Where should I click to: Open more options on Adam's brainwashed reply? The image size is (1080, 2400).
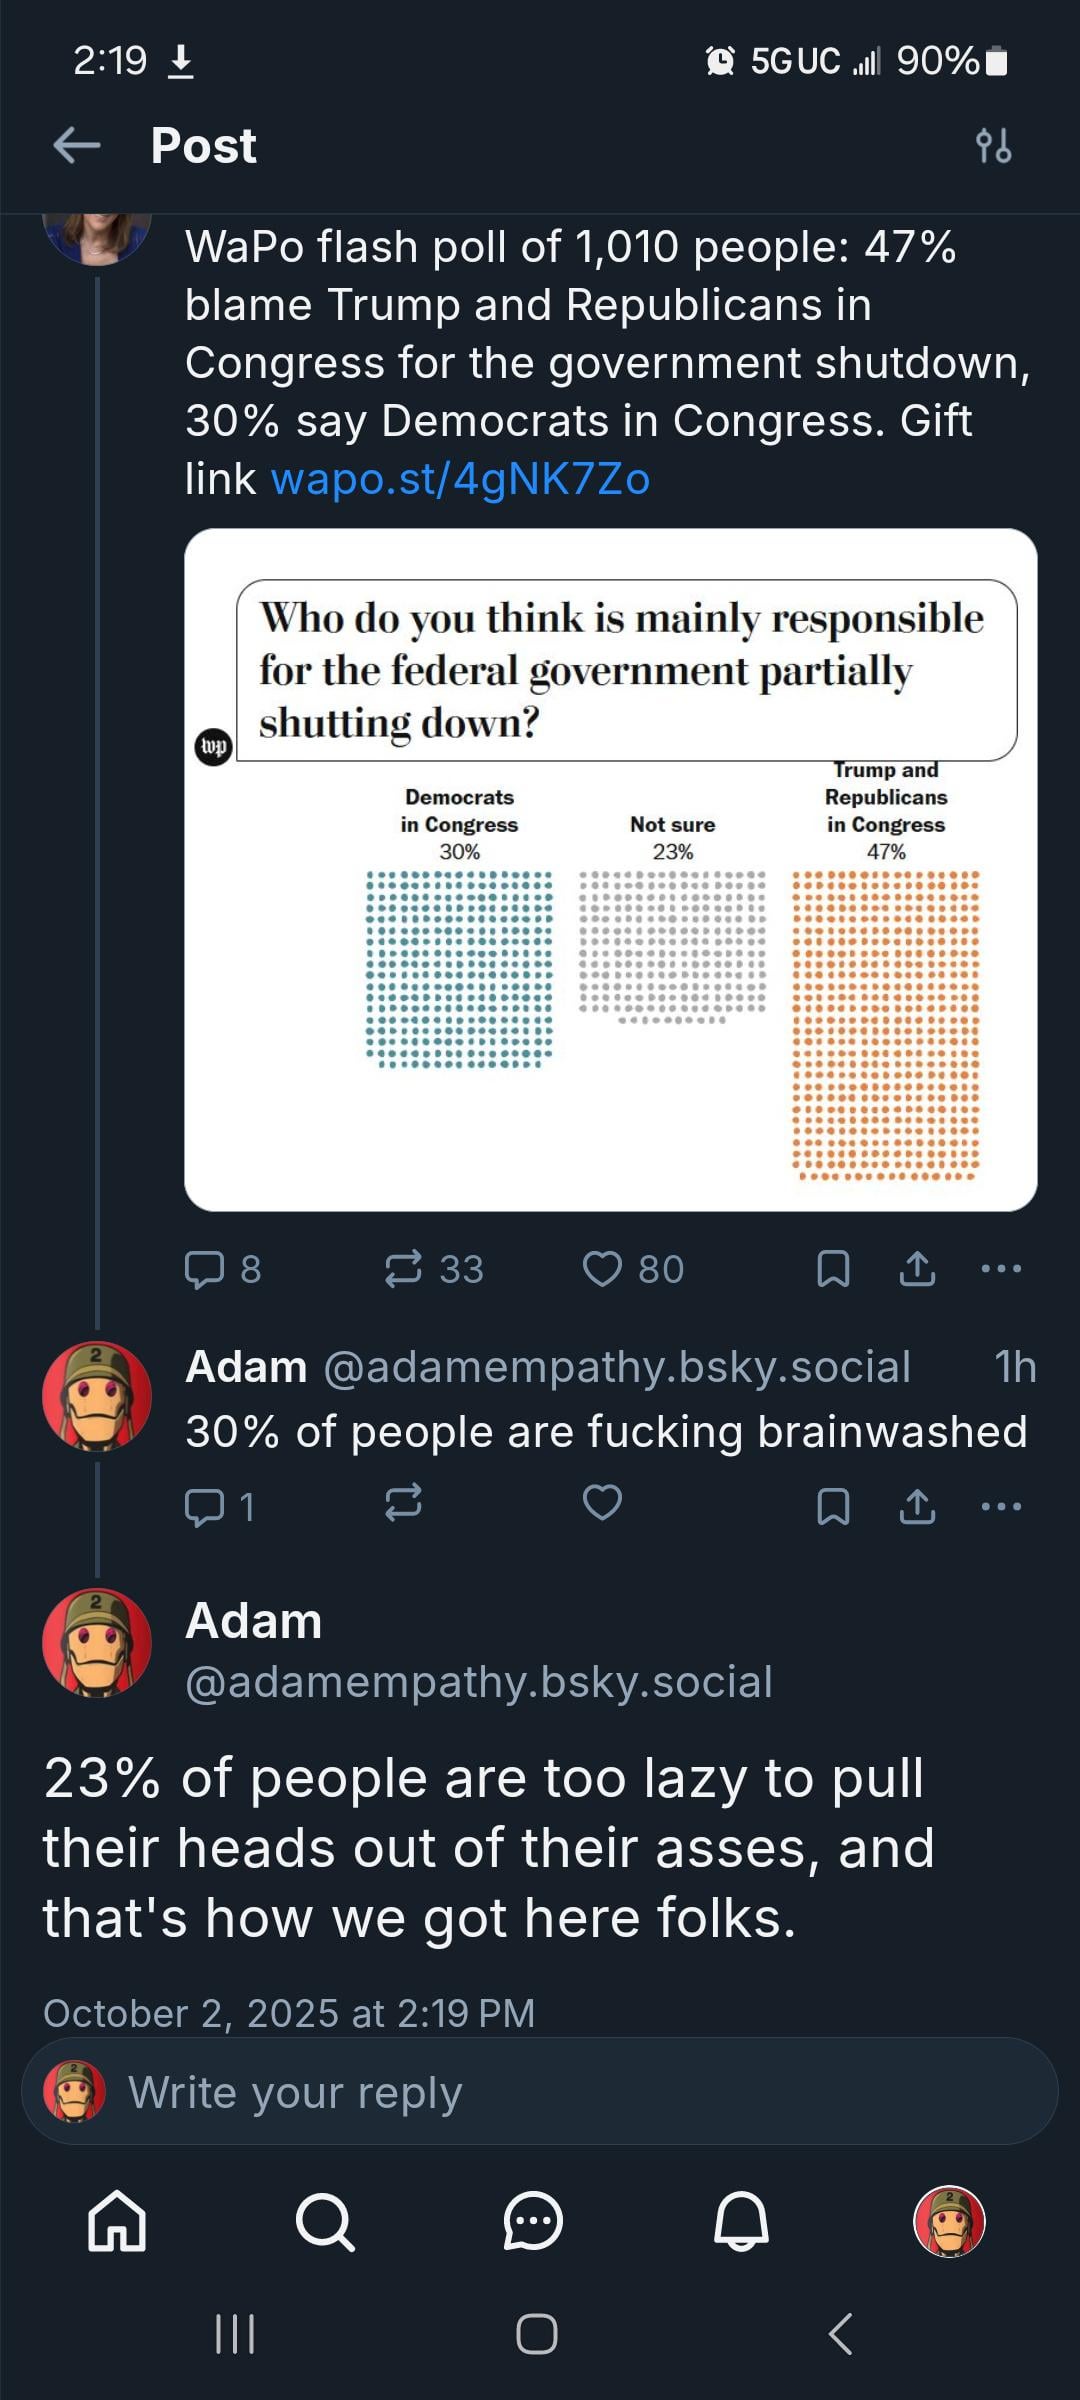[x=1001, y=1505]
